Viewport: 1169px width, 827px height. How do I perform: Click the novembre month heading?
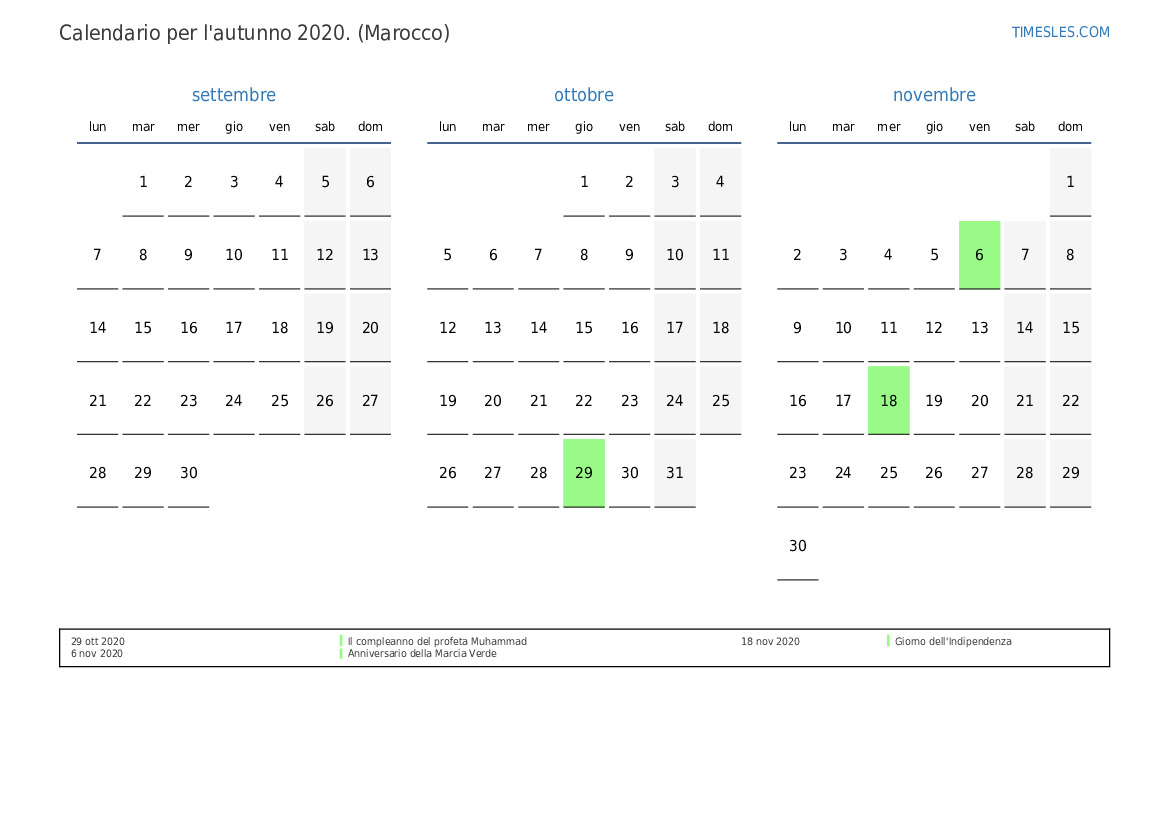(934, 95)
